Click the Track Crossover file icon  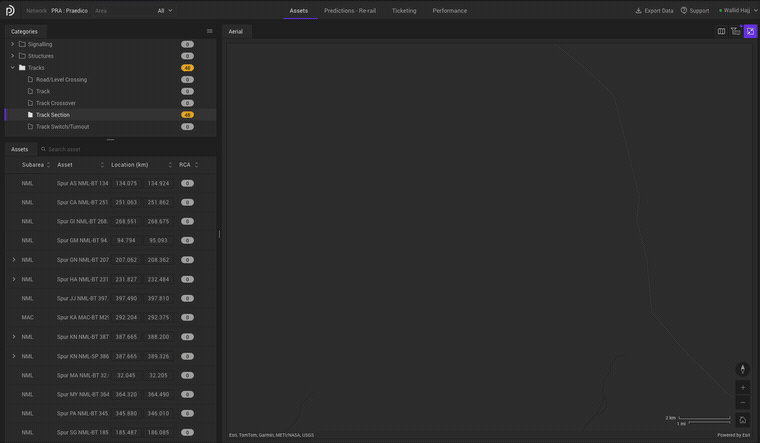pyautogui.click(x=31, y=103)
